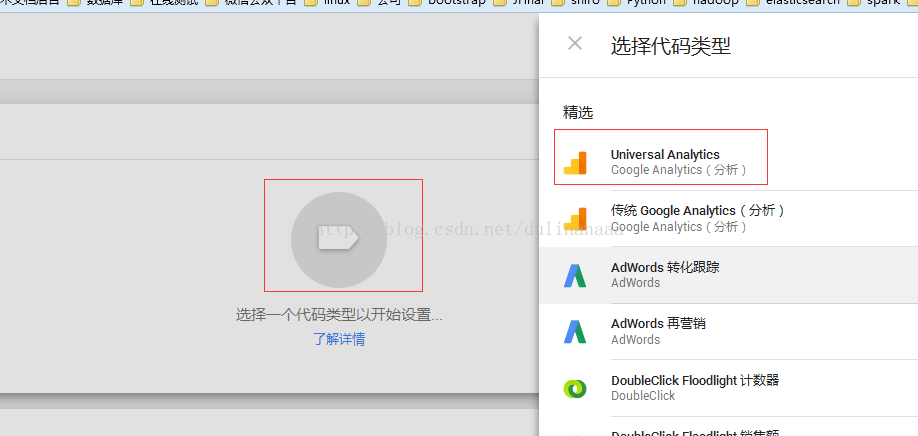
Task: Open the spark bookmark folder
Action: pyautogui.click(x=874, y=2)
